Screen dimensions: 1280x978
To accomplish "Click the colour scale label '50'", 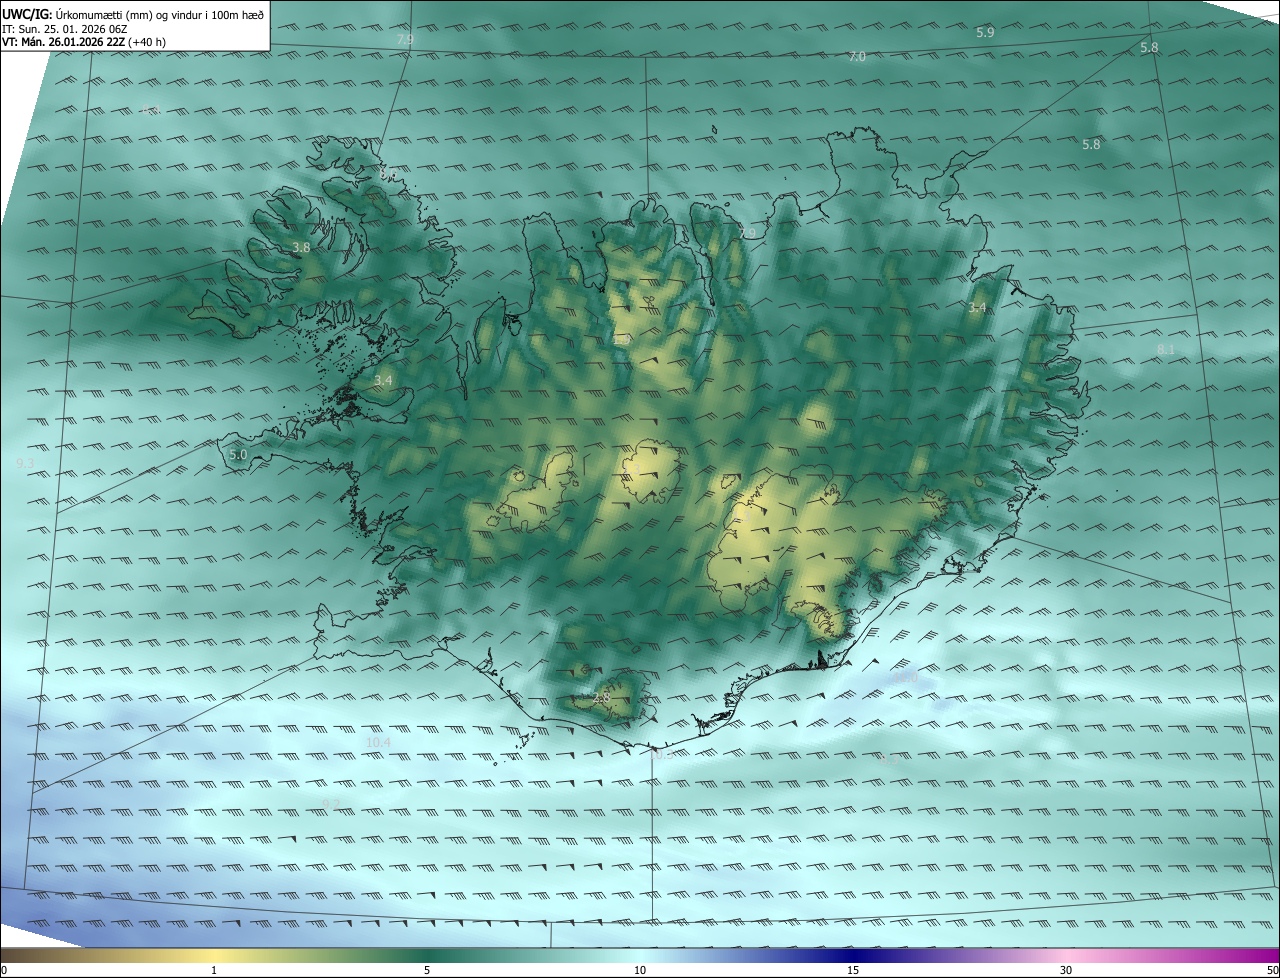I will [x=1272, y=970].
